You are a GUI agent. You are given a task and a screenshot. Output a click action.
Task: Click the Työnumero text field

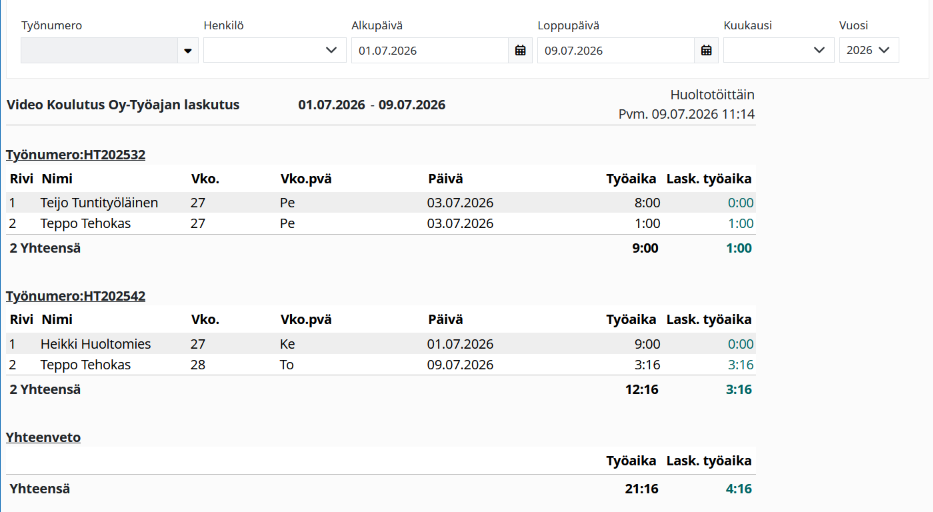click(x=99, y=51)
